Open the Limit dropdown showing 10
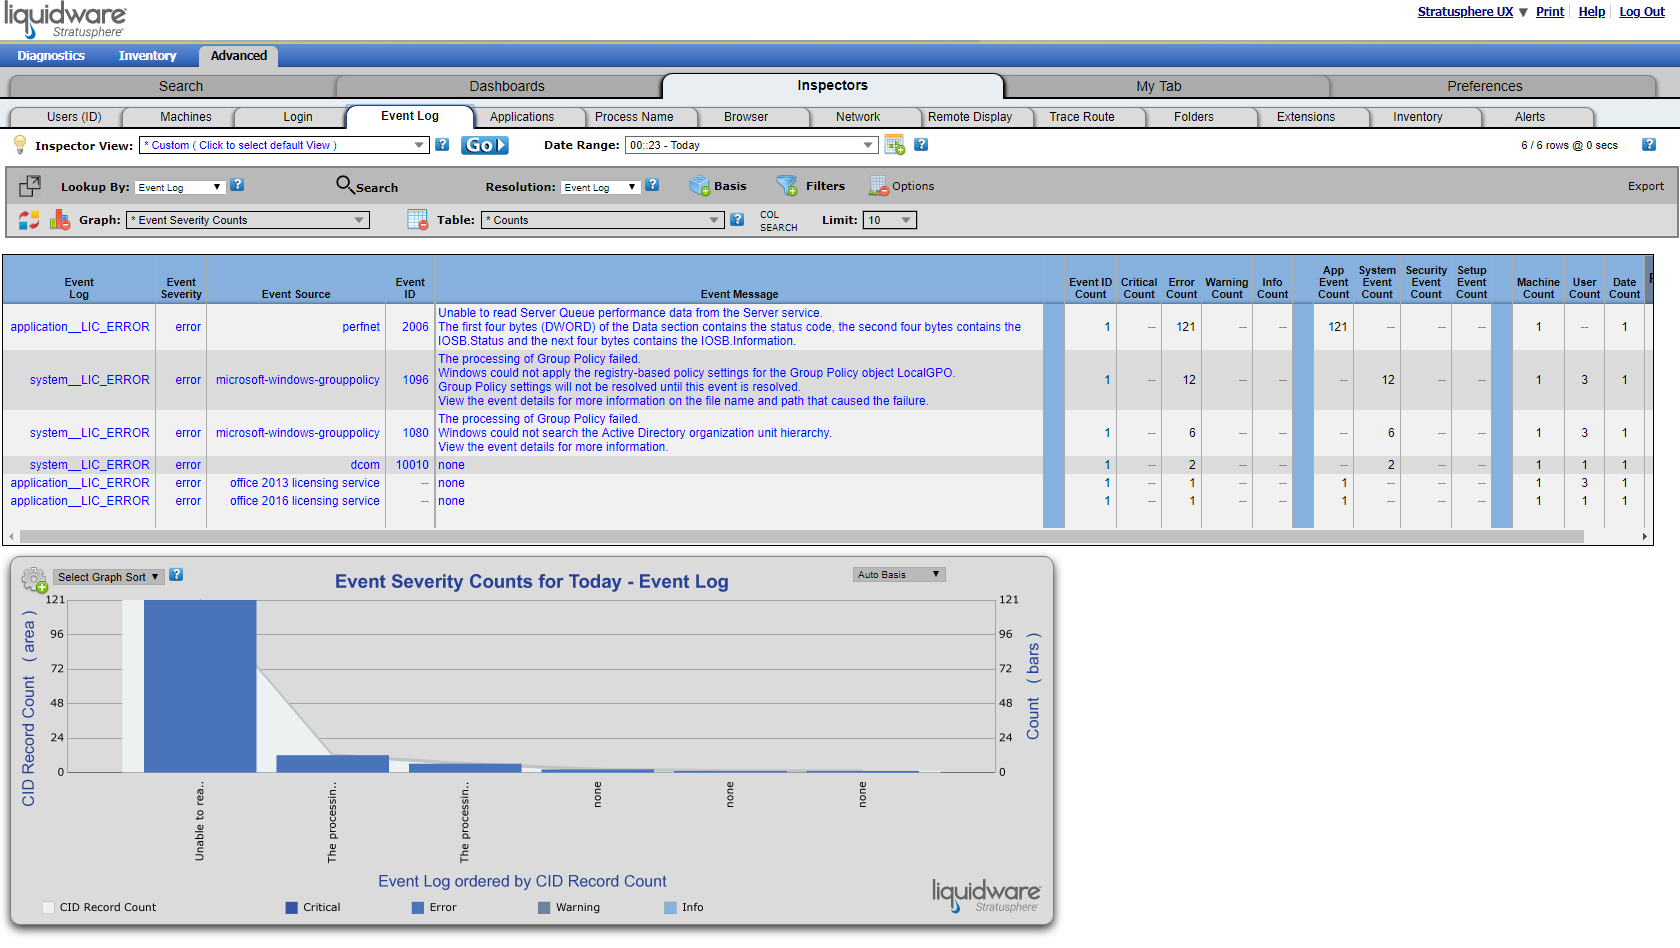The width and height of the screenshot is (1680, 948). (889, 220)
